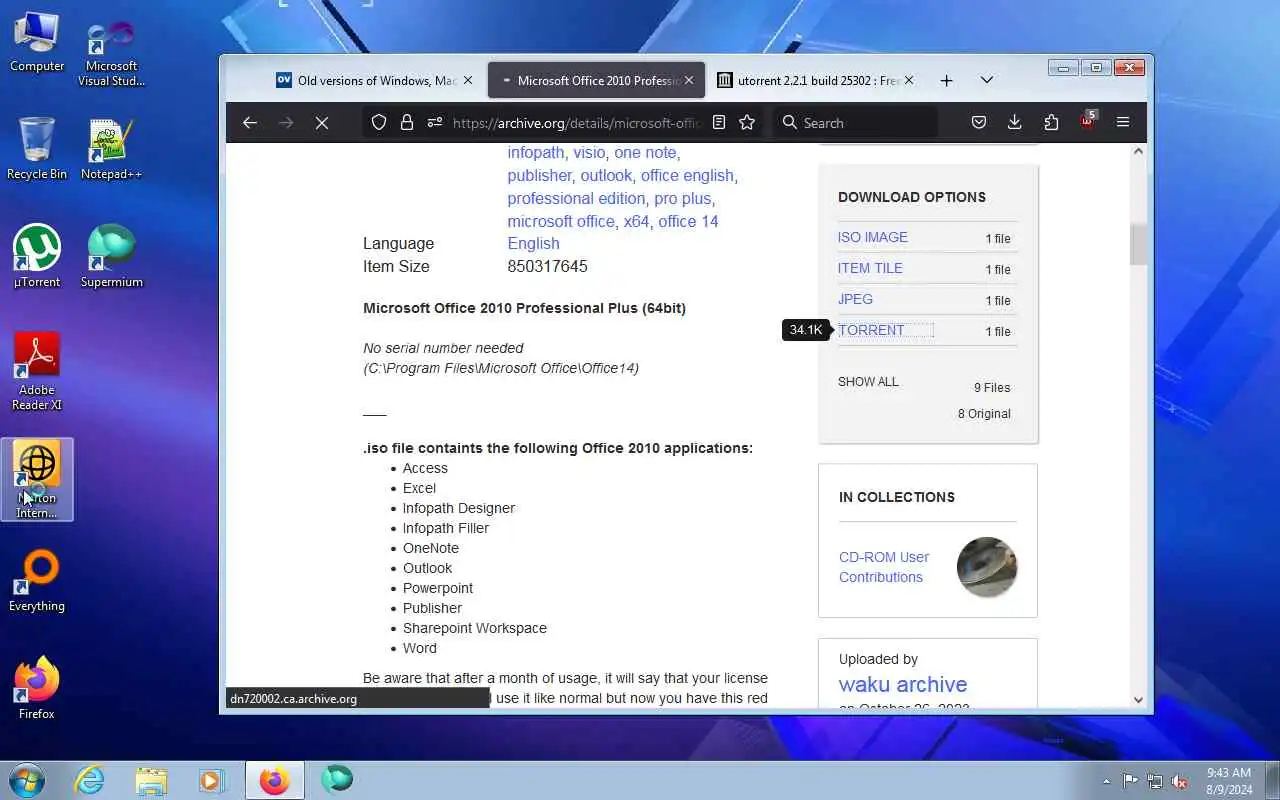Screen dimensions: 1280x800
Task: Click the JPEG download link
Action: (855, 299)
